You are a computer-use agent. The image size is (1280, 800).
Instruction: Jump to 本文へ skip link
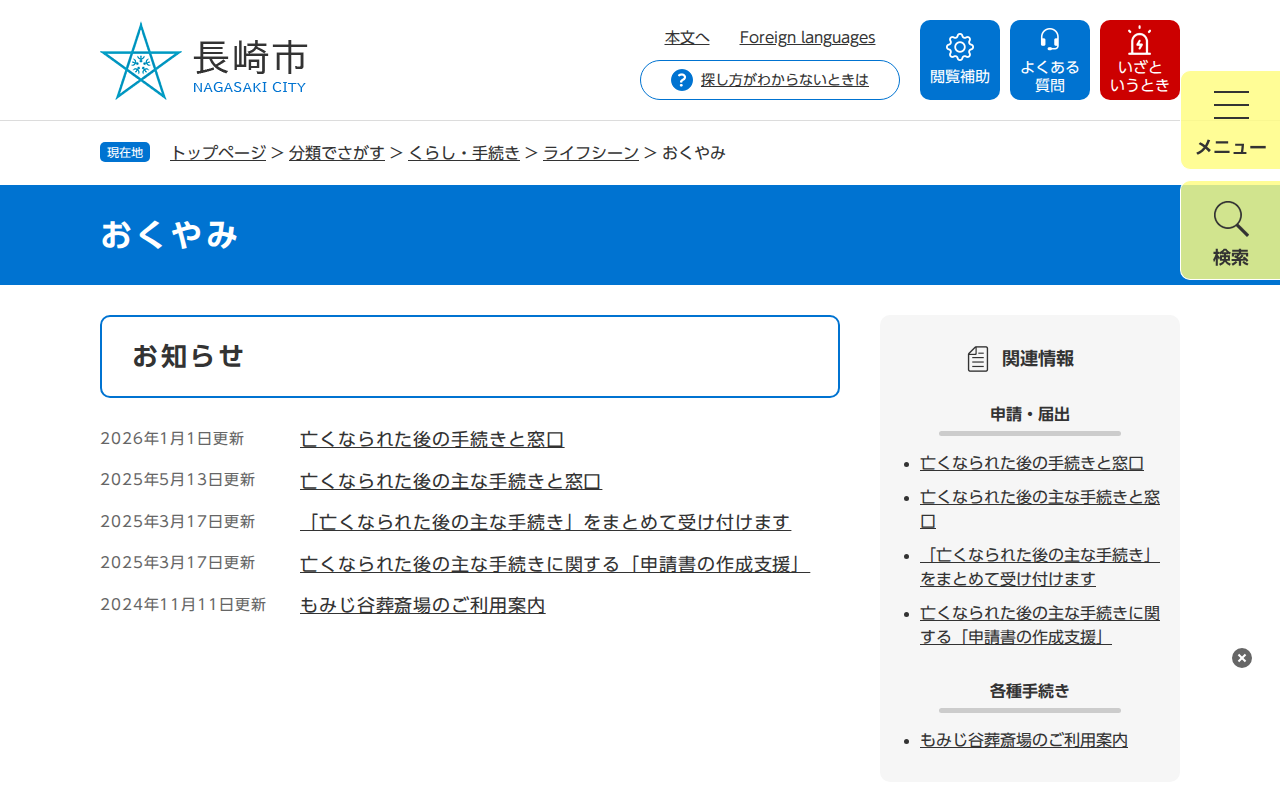[x=687, y=38]
